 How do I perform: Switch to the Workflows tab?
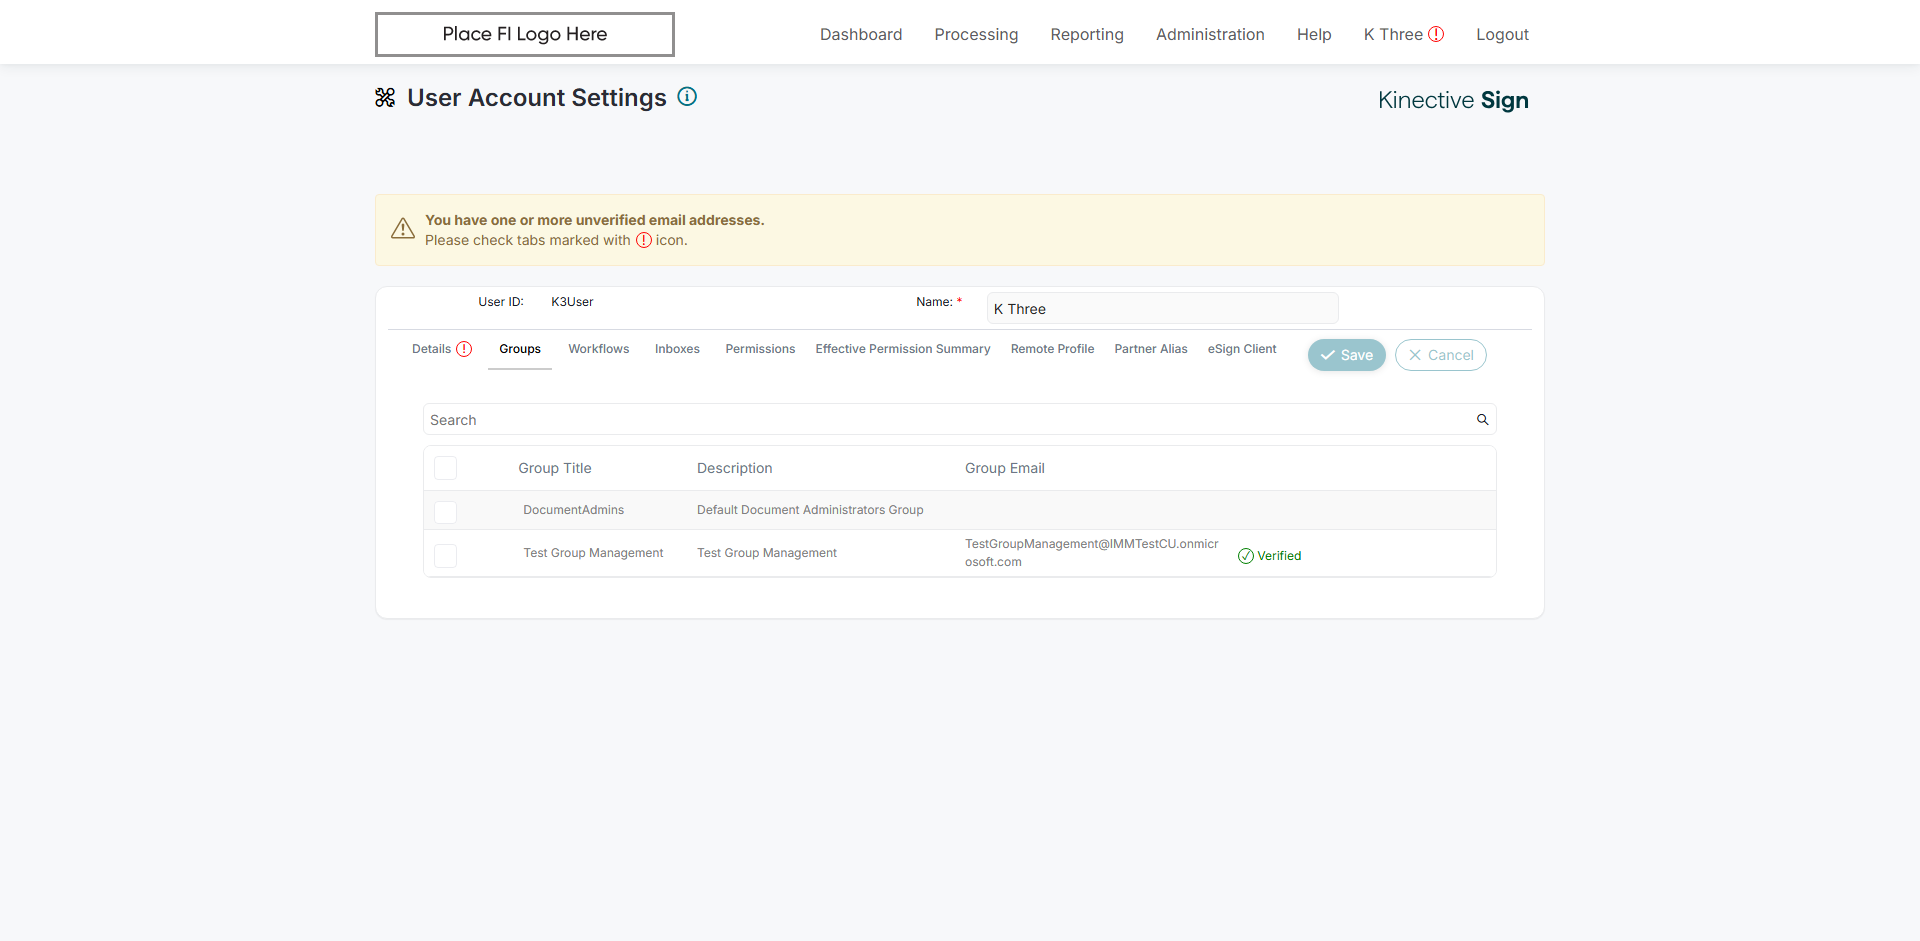[598, 349]
